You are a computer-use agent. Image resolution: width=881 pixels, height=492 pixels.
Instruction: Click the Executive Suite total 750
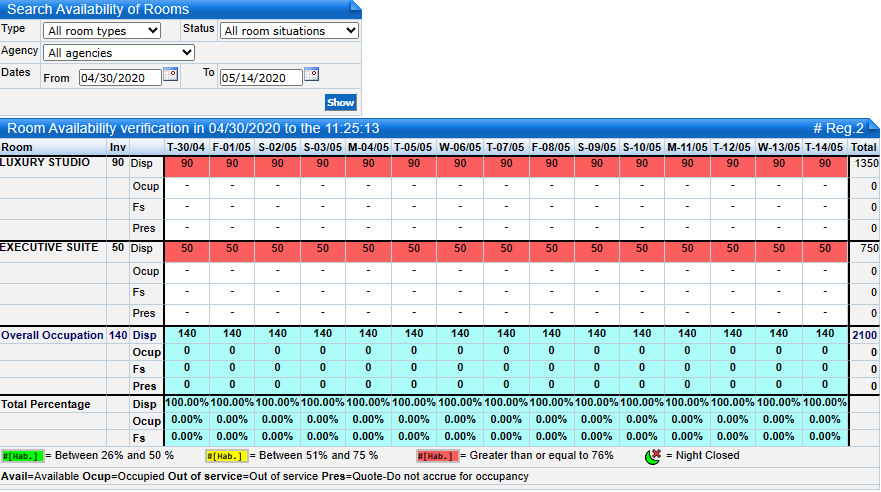(x=869, y=248)
